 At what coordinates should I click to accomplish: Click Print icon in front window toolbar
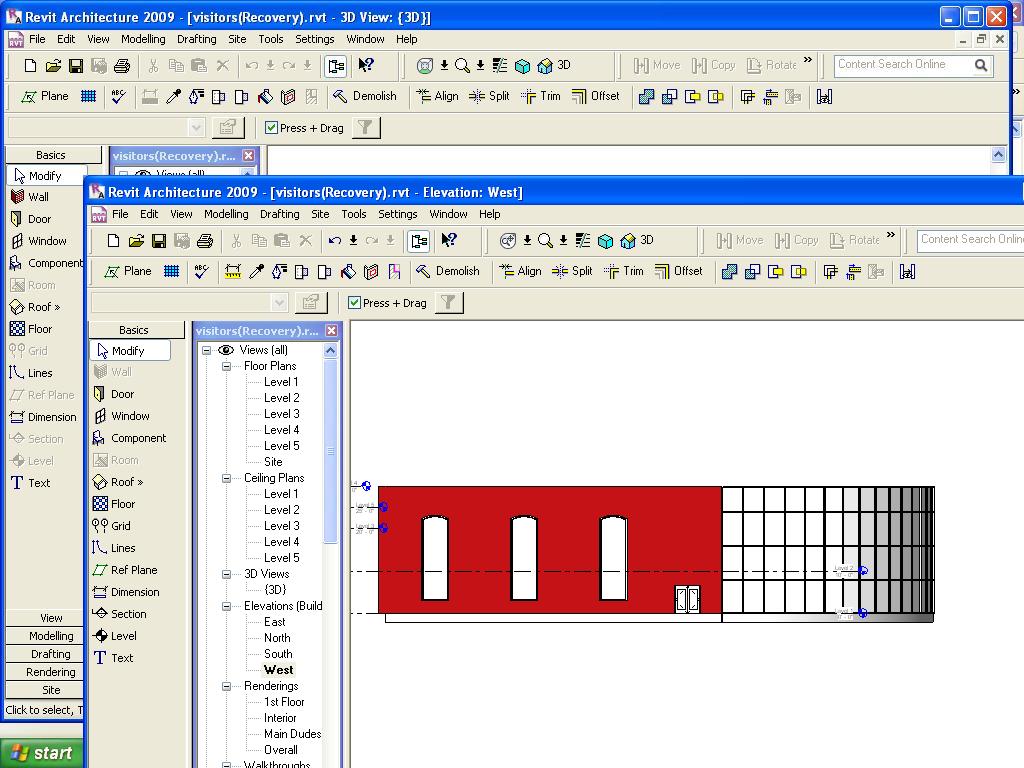click(x=205, y=241)
